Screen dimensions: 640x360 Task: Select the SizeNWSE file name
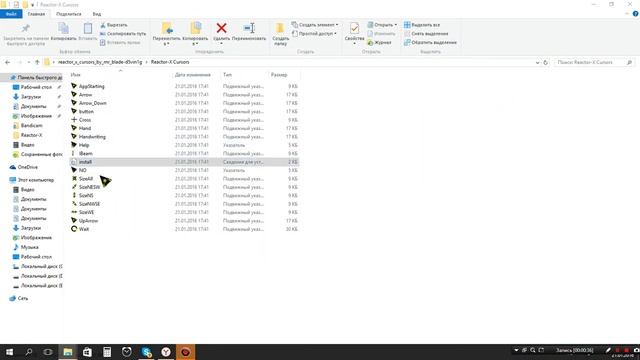point(89,204)
